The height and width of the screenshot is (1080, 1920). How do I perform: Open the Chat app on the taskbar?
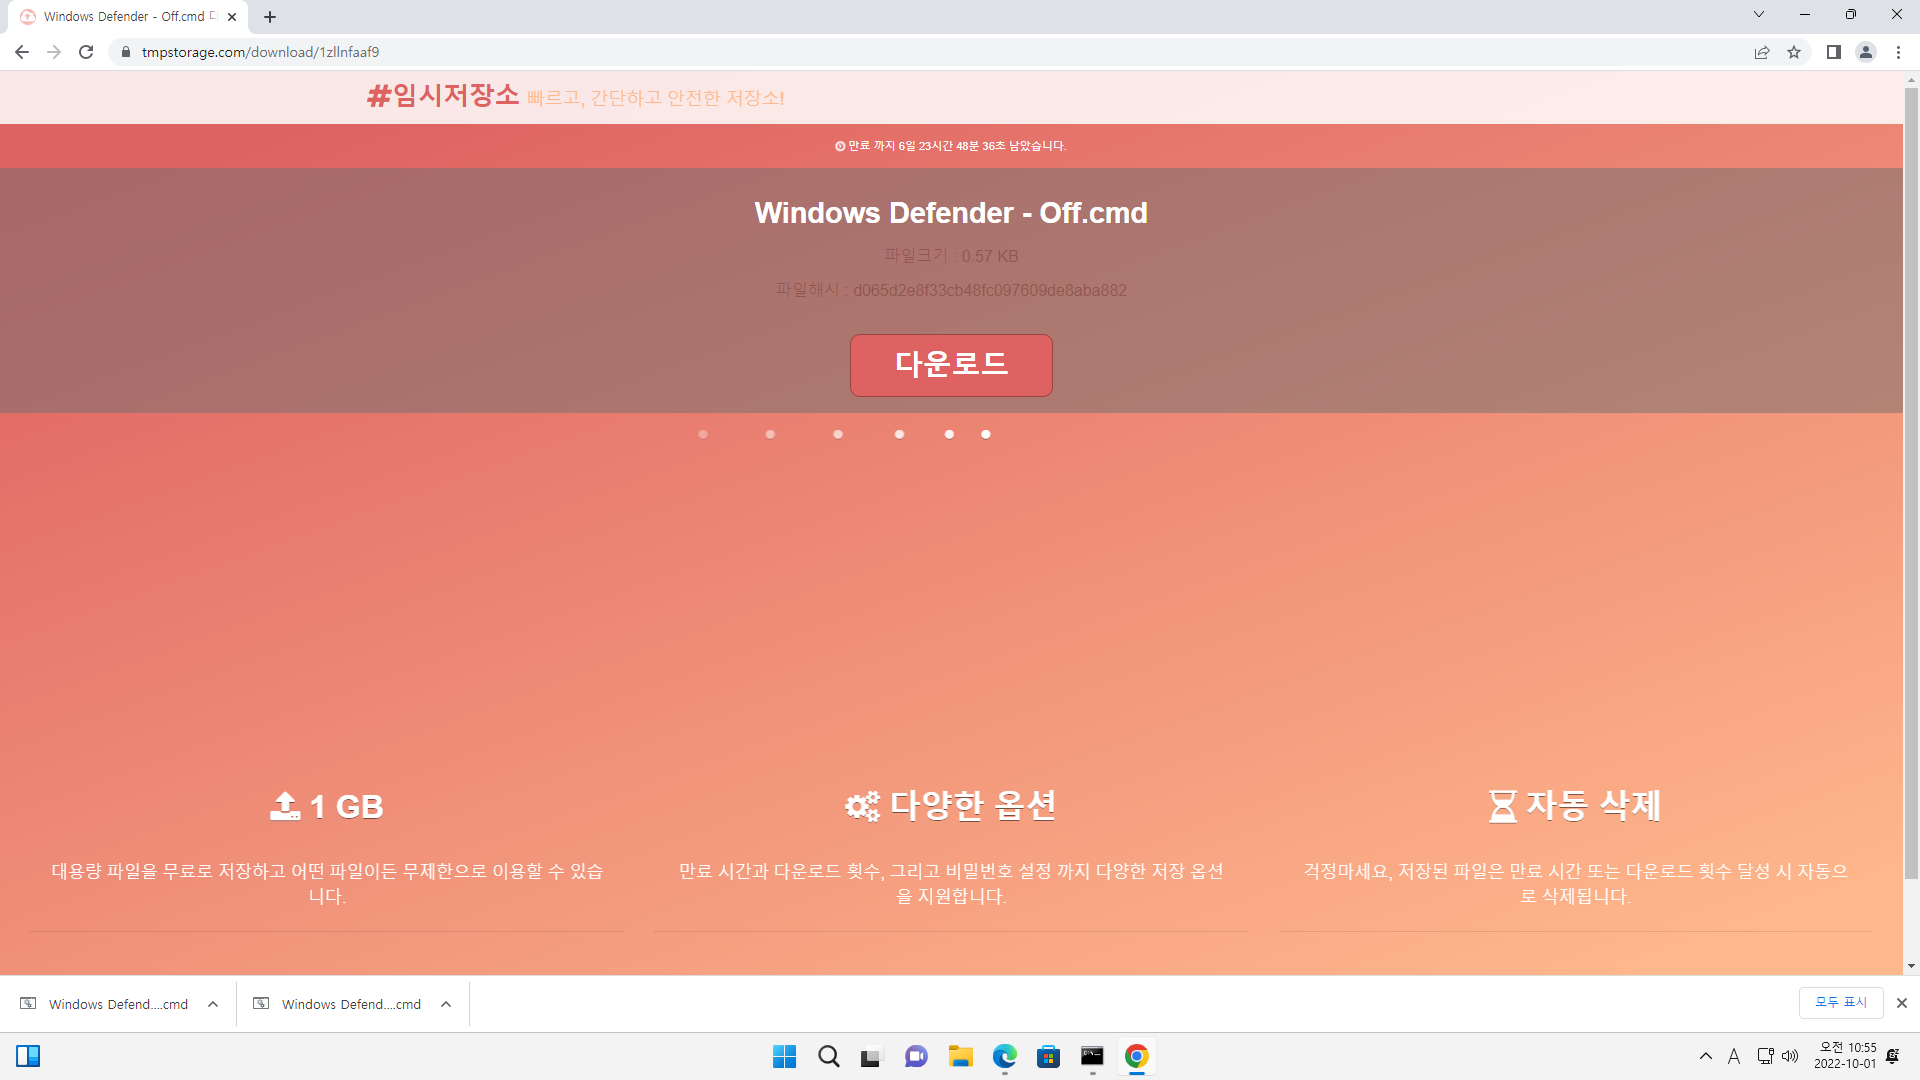click(x=916, y=1056)
